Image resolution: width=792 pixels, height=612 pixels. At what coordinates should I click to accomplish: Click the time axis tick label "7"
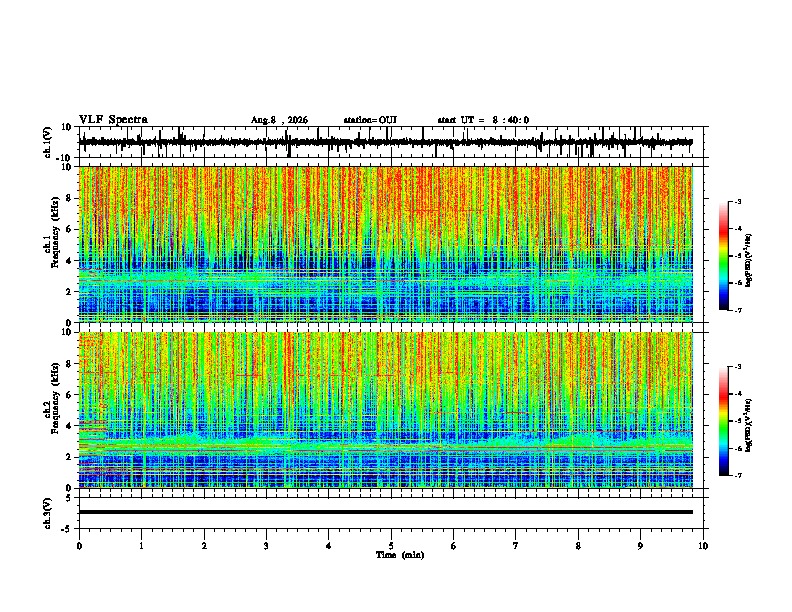[x=516, y=546]
